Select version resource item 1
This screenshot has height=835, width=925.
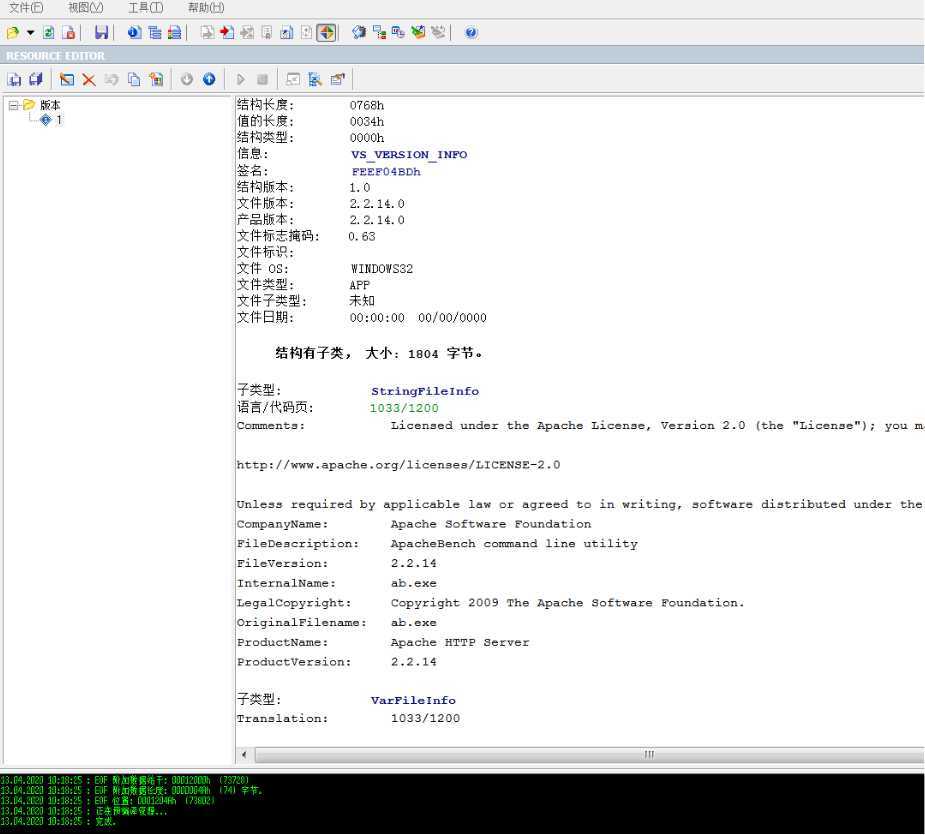pos(58,120)
